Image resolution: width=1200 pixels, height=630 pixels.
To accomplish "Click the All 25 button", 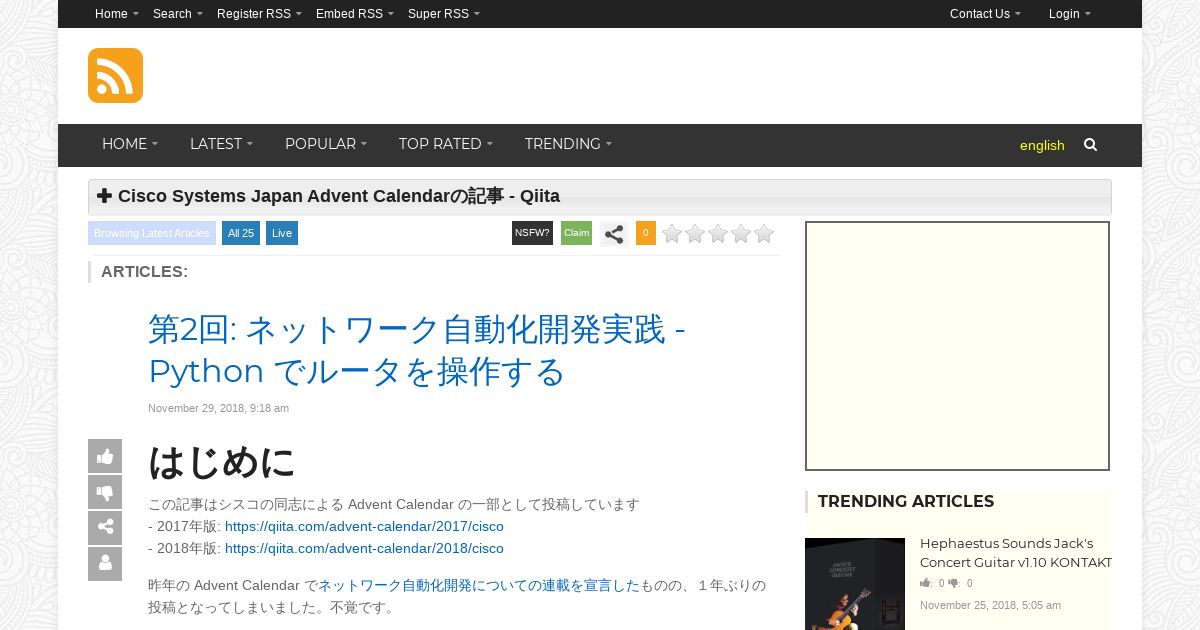I will tap(241, 233).
